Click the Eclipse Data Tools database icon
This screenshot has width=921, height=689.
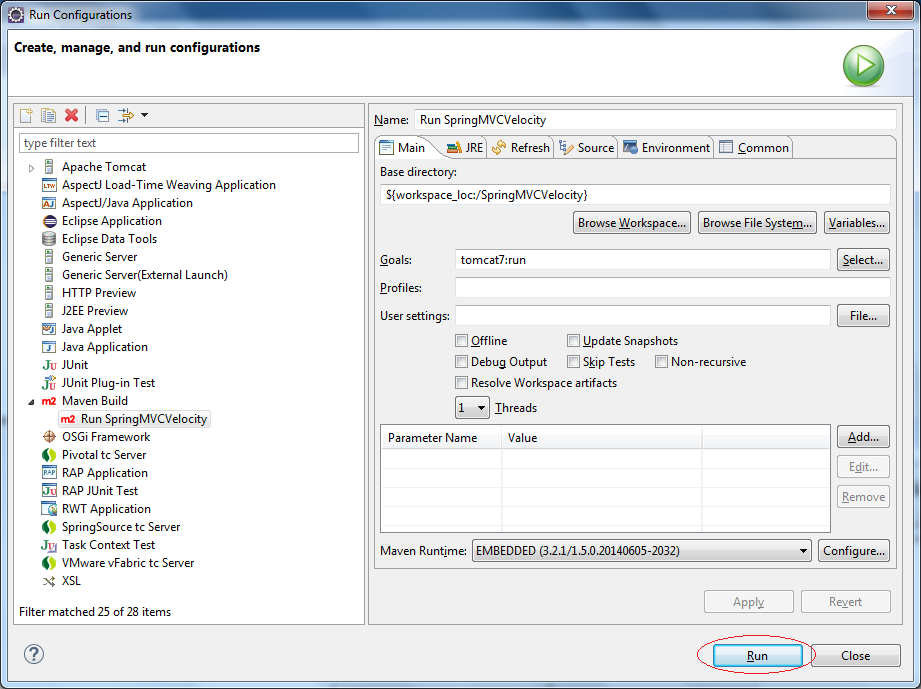(x=49, y=239)
